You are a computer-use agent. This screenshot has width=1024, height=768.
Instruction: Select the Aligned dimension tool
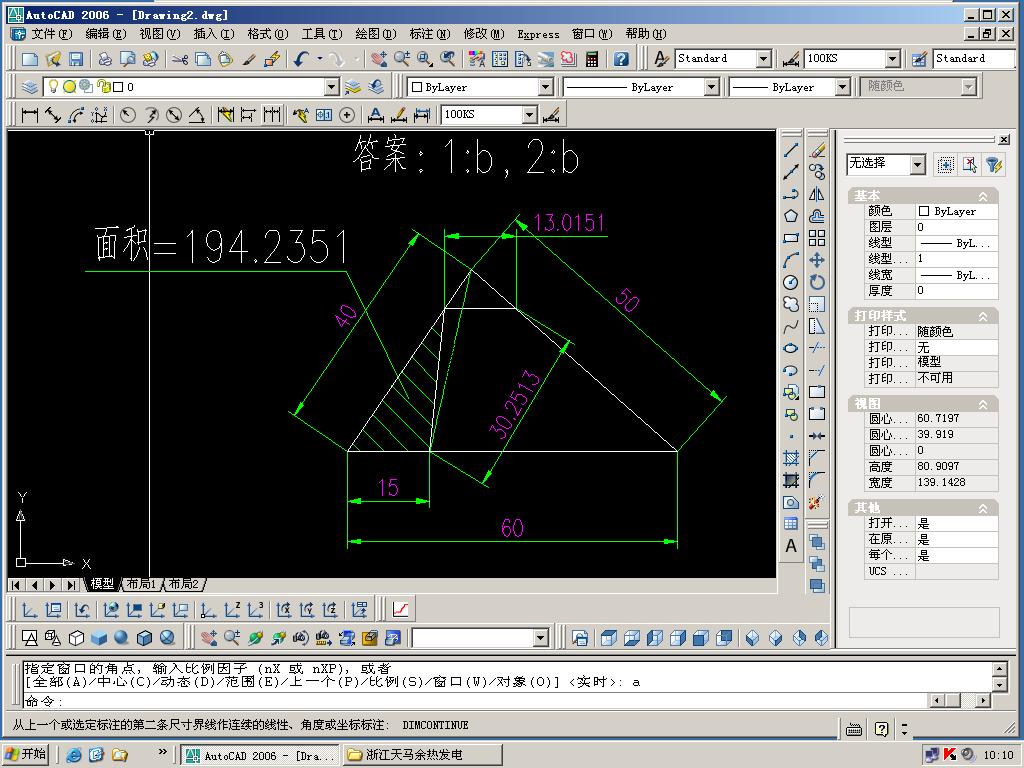coord(53,115)
